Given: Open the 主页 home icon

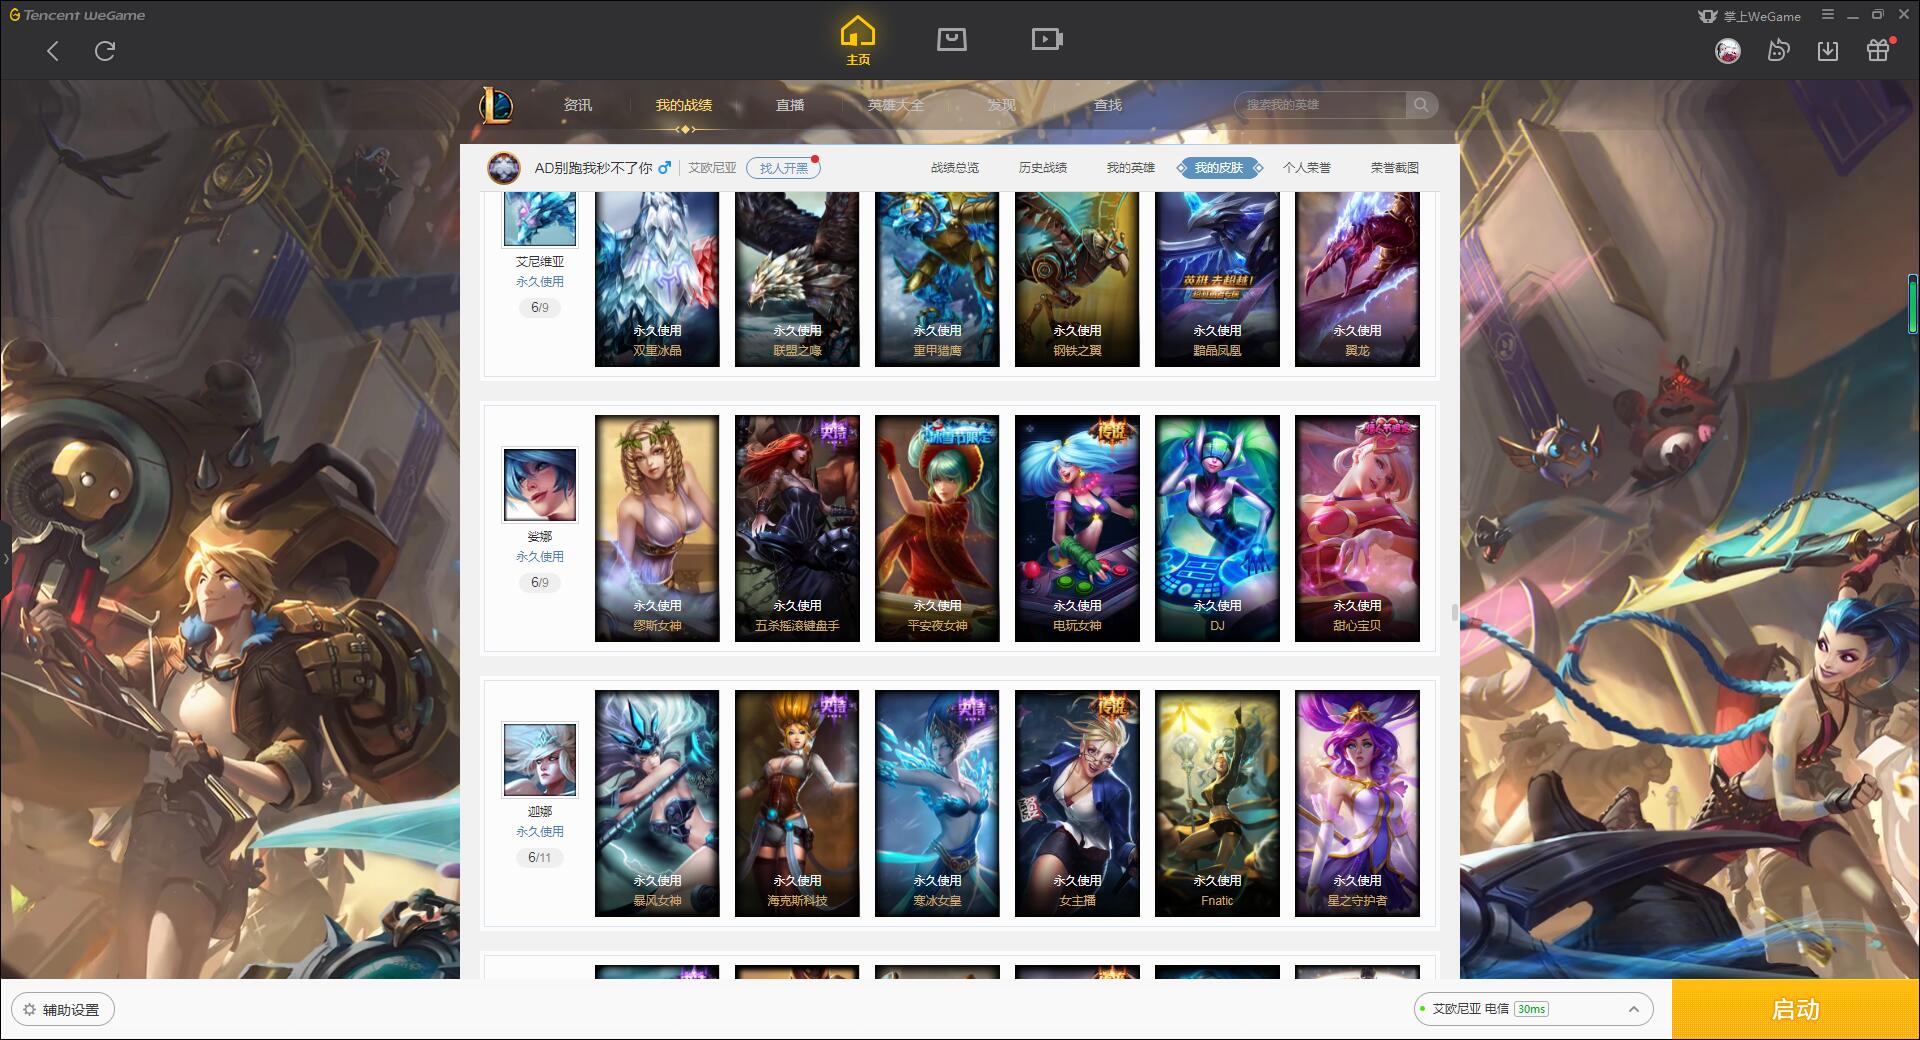Looking at the screenshot, I should point(858,41).
